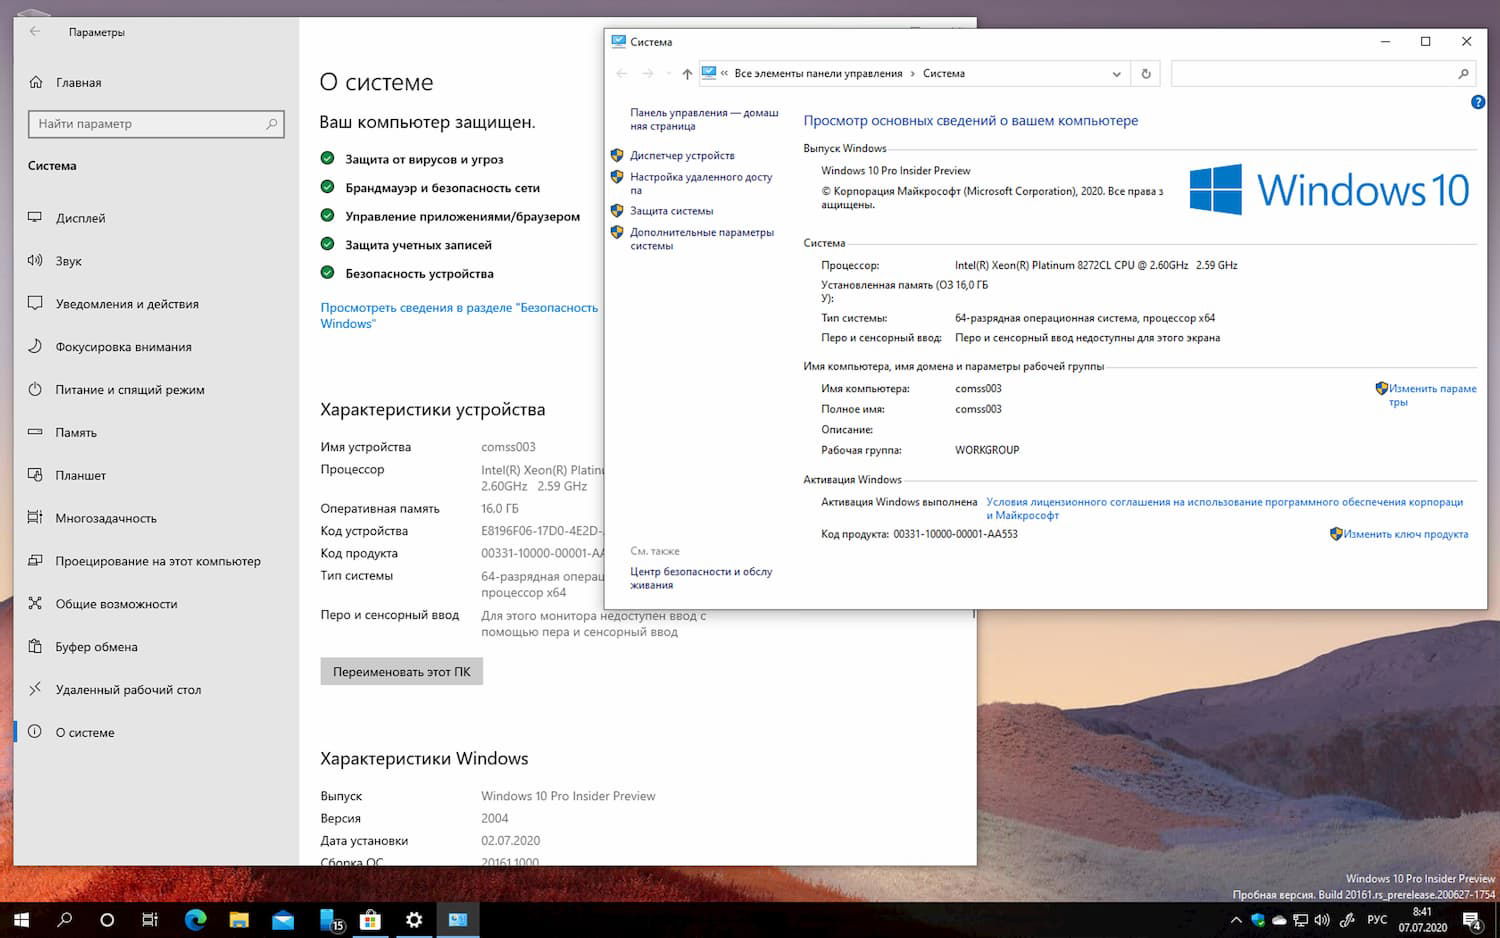The width and height of the screenshot is (1500, 938).
Task: Click Изменить ключ продукта
Action: click(x=1405, y=534)
